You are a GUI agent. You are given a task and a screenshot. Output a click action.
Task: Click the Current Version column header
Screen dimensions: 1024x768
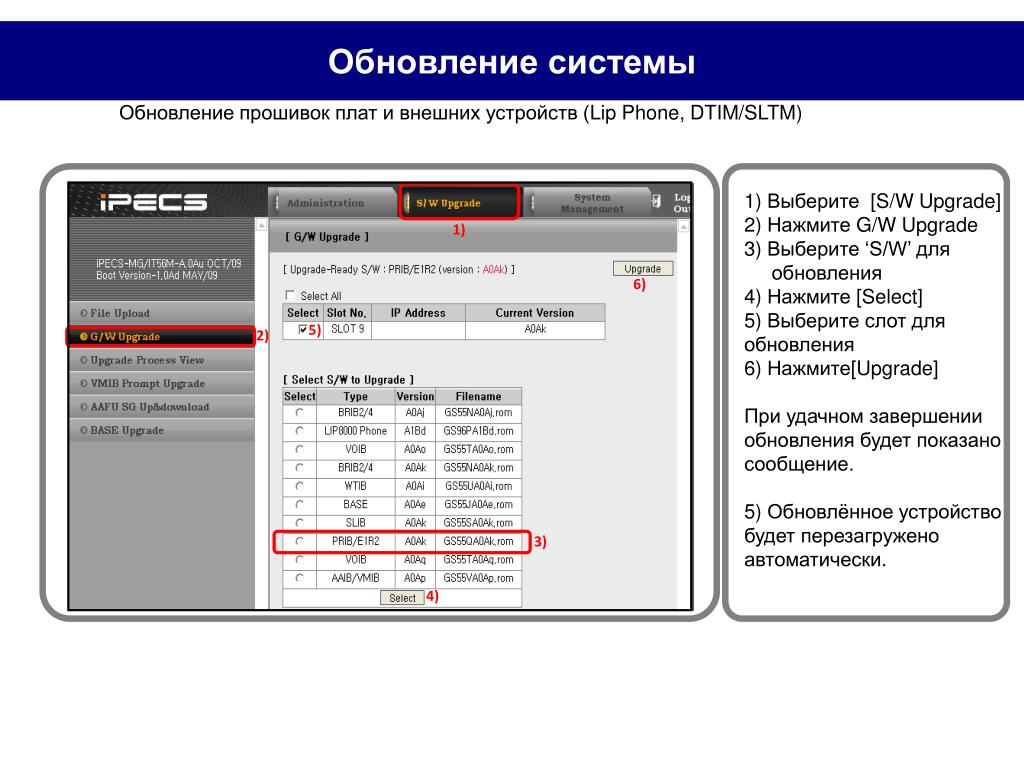pyautogui.click(x=535, y=313)
